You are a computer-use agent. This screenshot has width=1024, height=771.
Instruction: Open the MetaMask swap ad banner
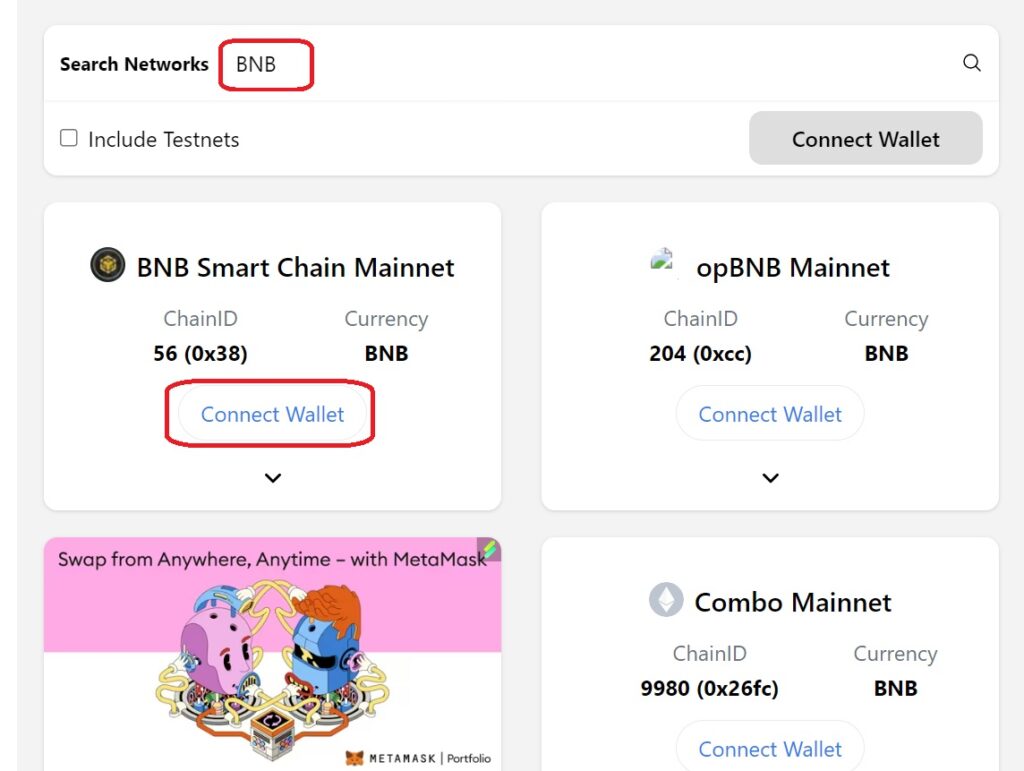click(272, 653)
